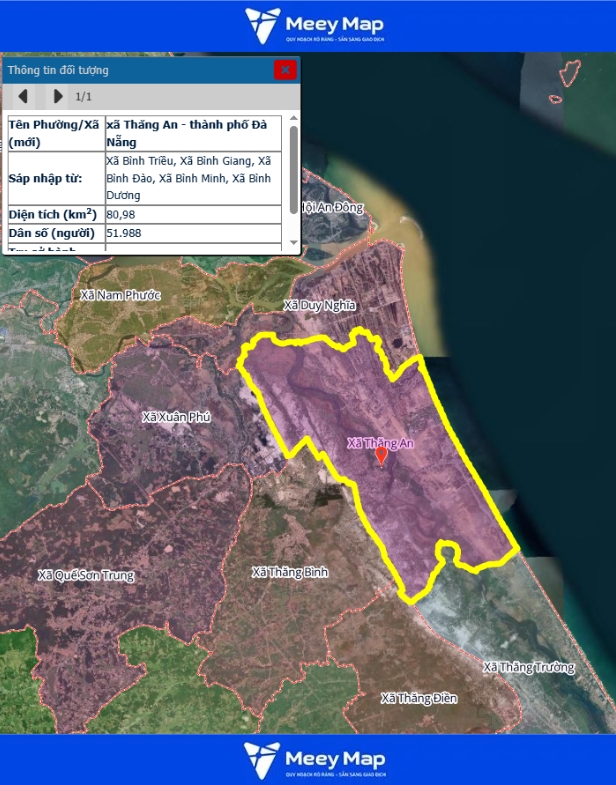
Task: Click the previous record arrow in popup
Action: coord(23,97)
